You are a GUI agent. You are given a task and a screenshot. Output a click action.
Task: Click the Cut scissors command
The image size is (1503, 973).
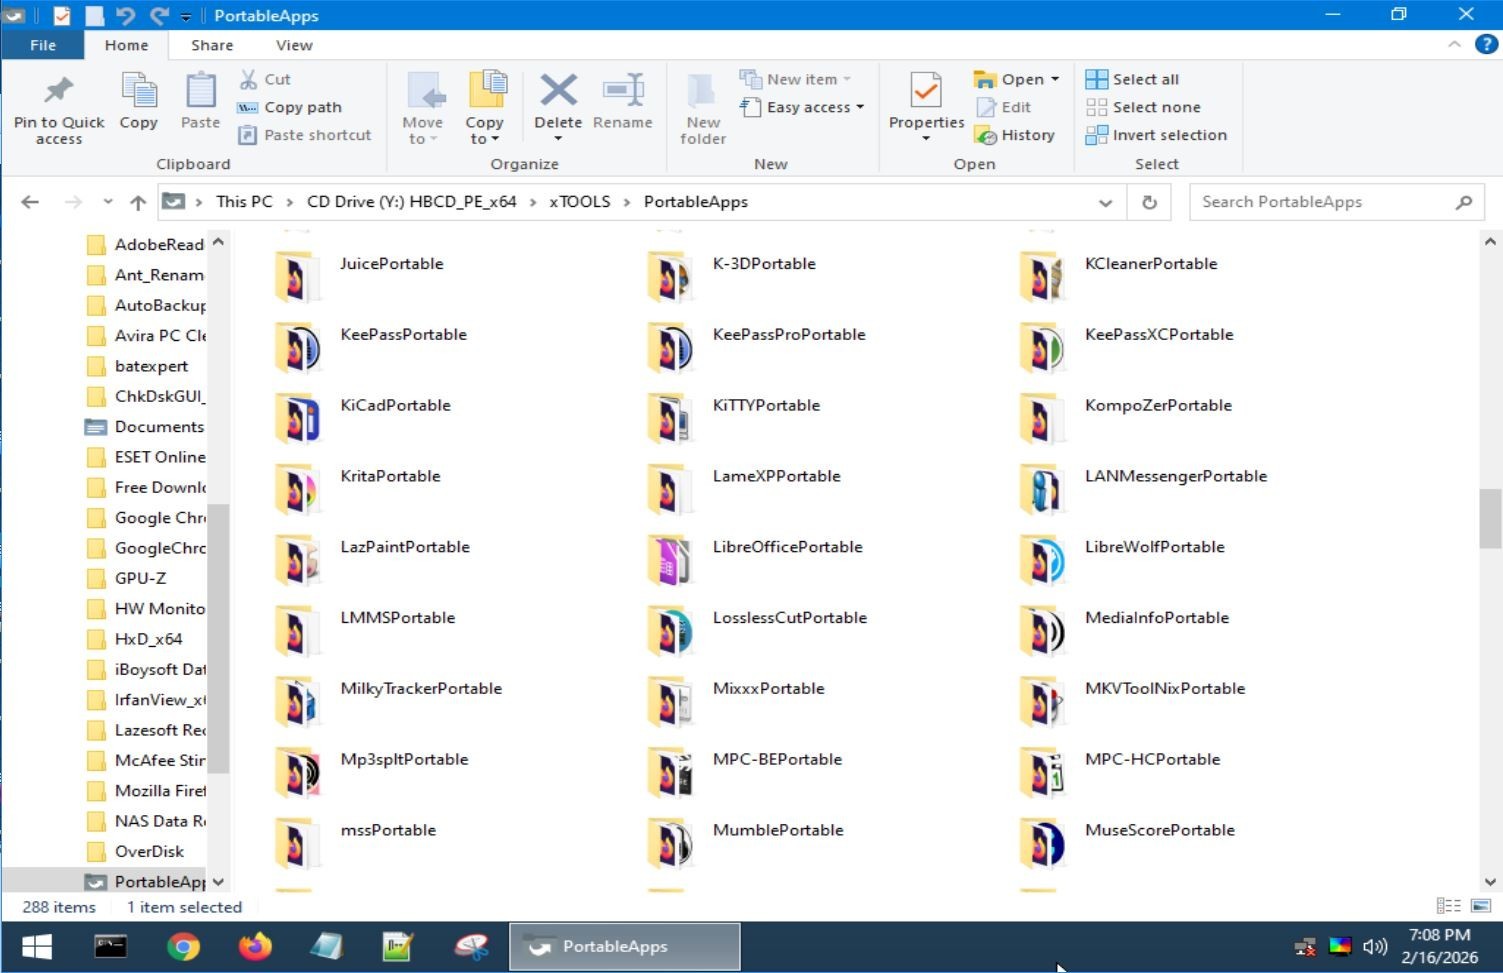[x=265, y=79]
